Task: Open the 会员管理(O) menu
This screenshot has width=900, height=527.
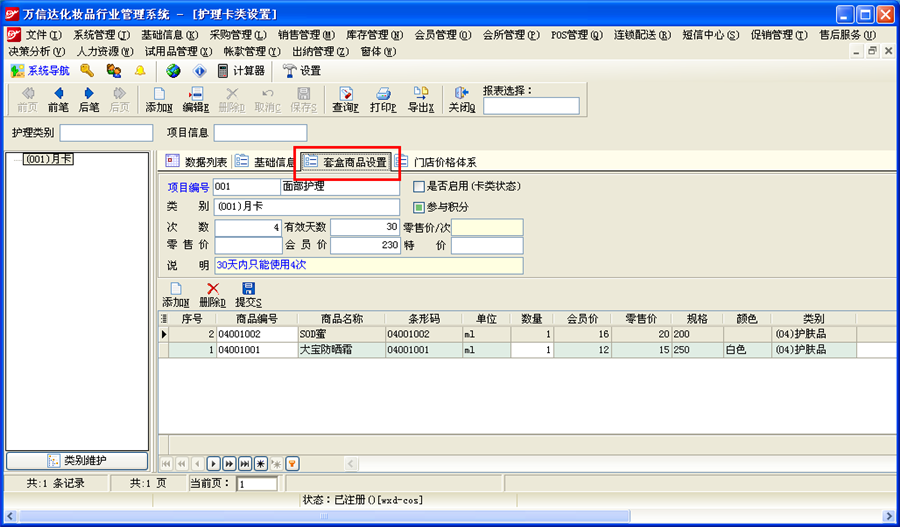Action: (x=443, y=35)
